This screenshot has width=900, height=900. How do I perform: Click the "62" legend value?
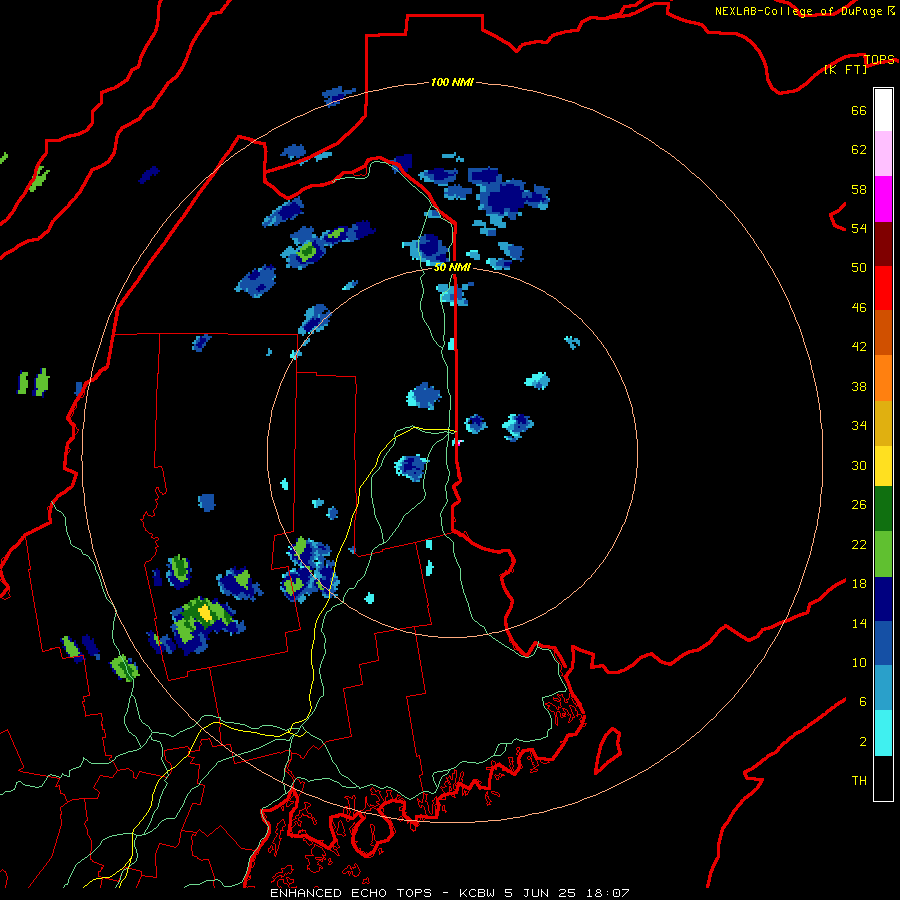pos(859,150)
